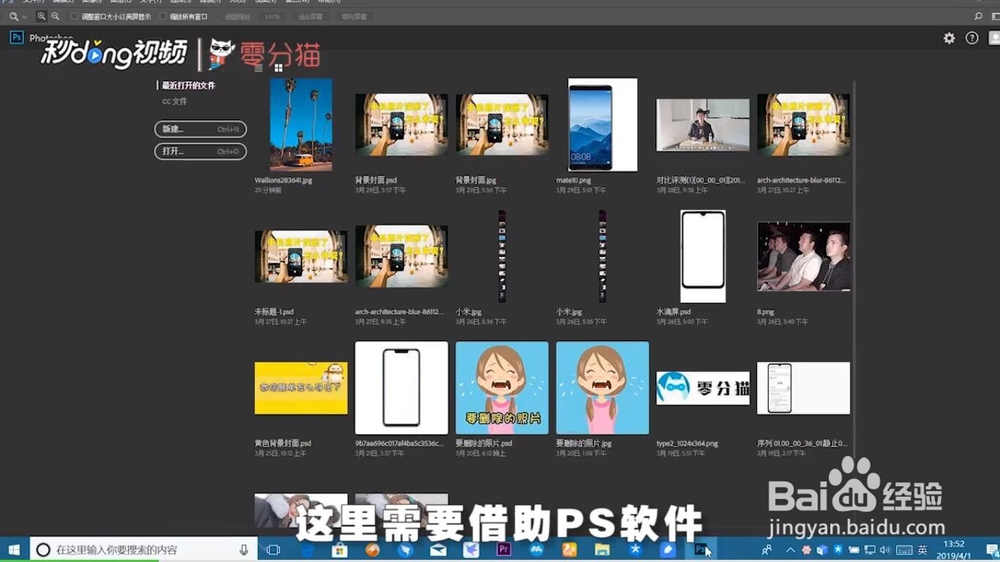Image resolution: width=1000 pixels, height=562 pixels.
Task: Open the 9b7aa696c017af4ba5c3536c phone thumbnail
Action: click(401, 388)
